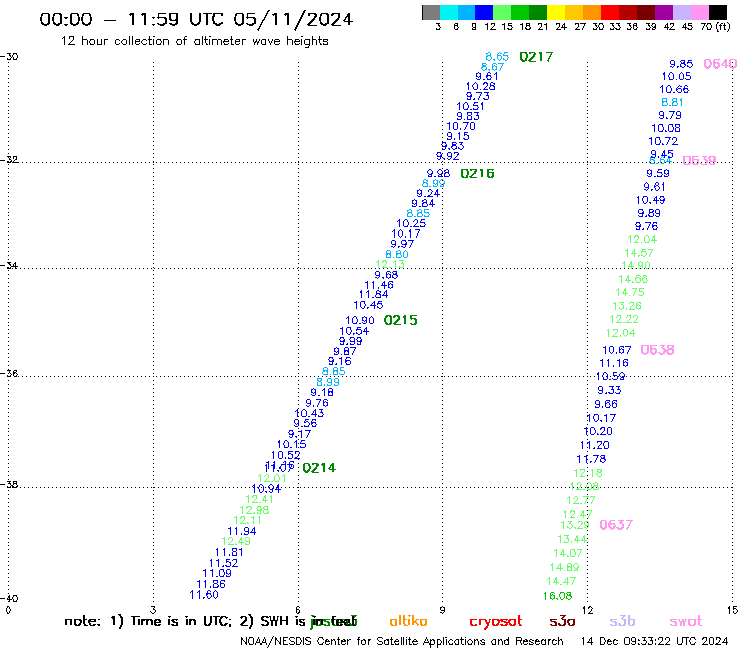Screen dimensions: 740x650
Task: Click the green value 16.08
Action: [557, 596]
